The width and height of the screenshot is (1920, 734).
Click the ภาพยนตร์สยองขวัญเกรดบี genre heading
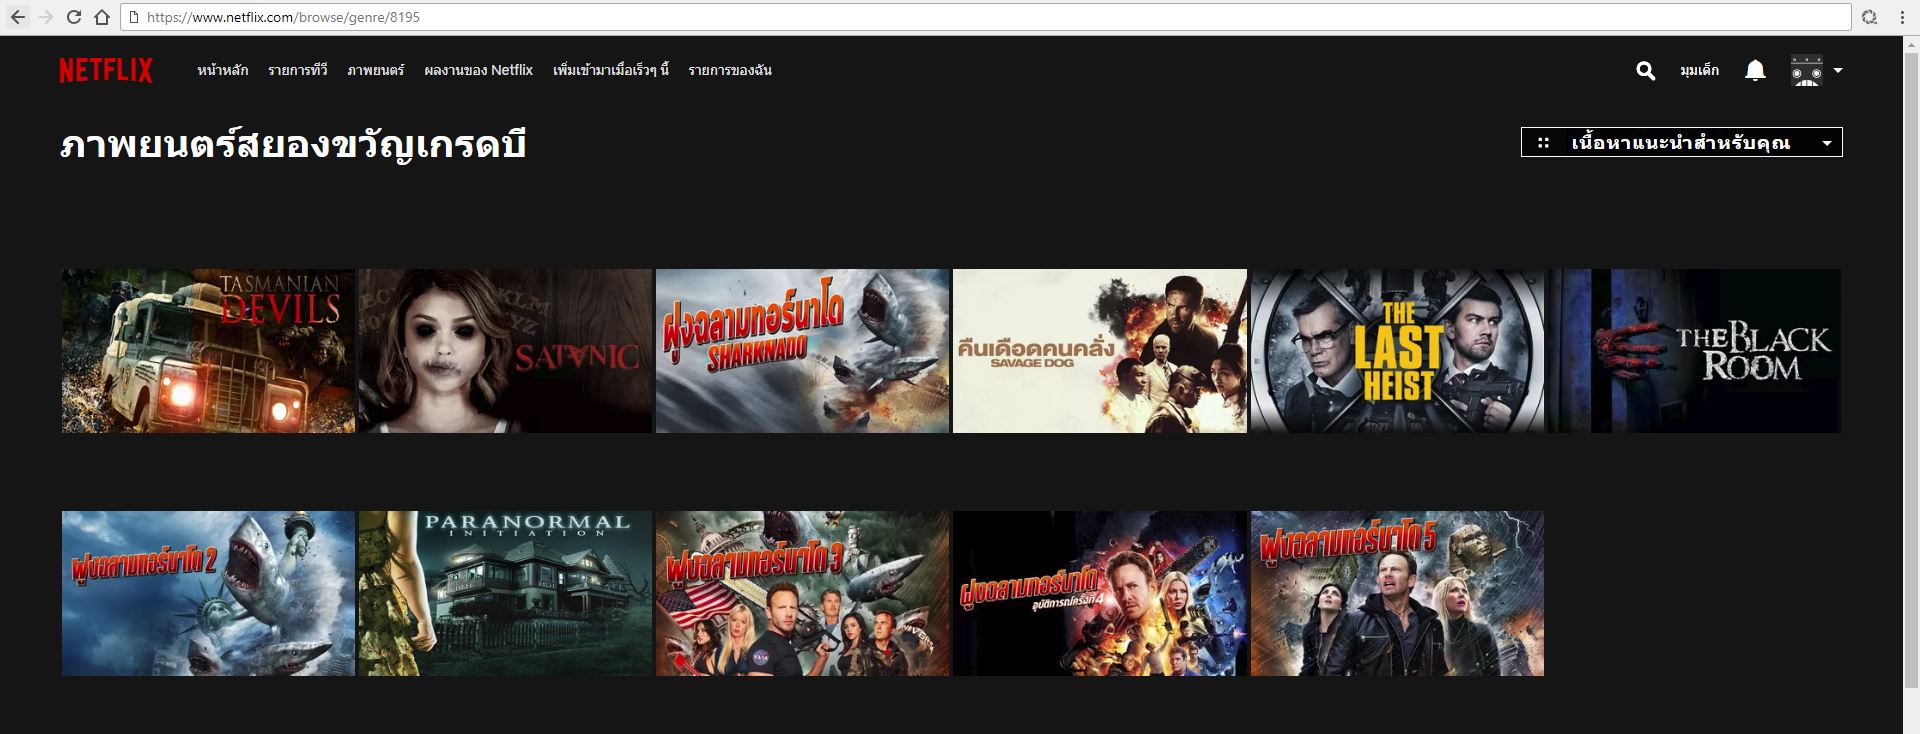pos(293,145)
